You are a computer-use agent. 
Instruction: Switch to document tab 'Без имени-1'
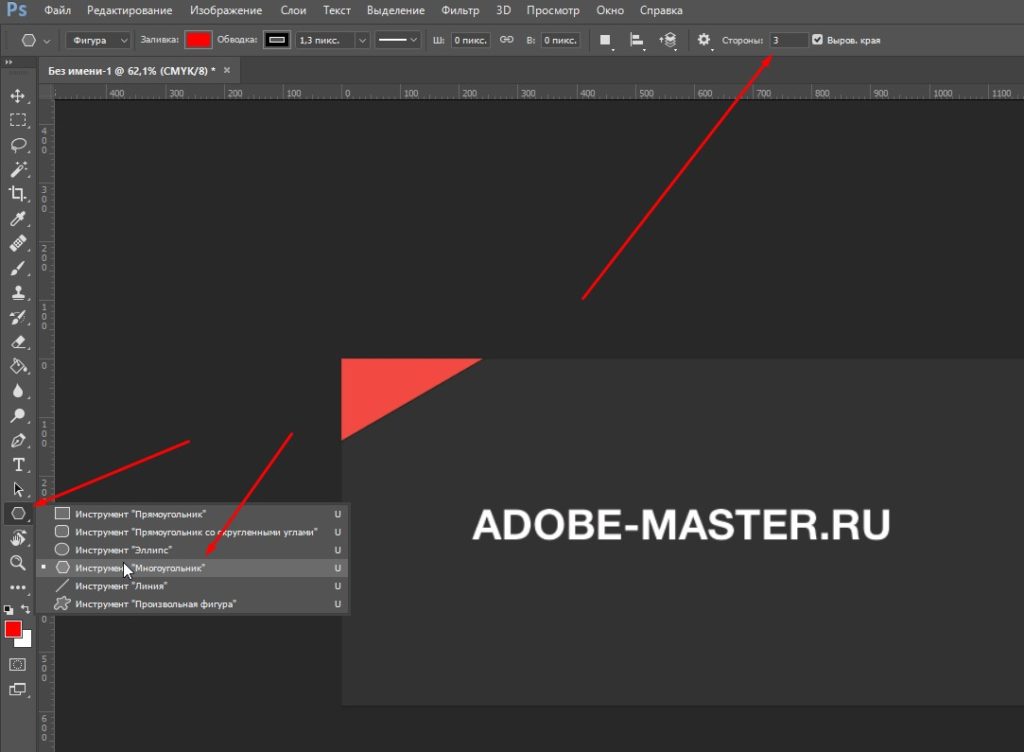point(131,70)
